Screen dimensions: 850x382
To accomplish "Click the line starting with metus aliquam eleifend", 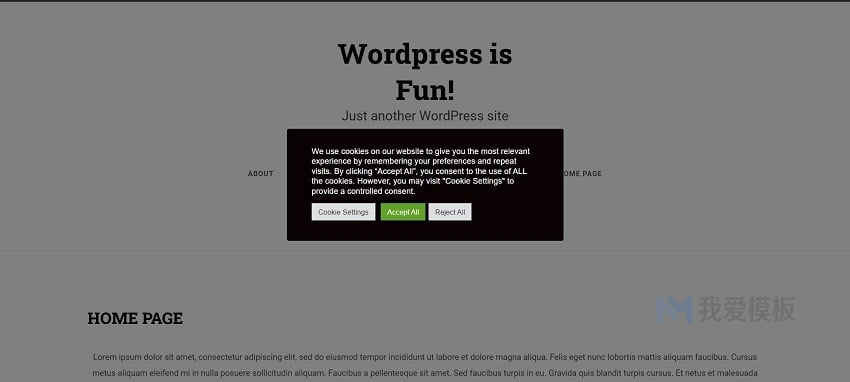I will point(425,373).
